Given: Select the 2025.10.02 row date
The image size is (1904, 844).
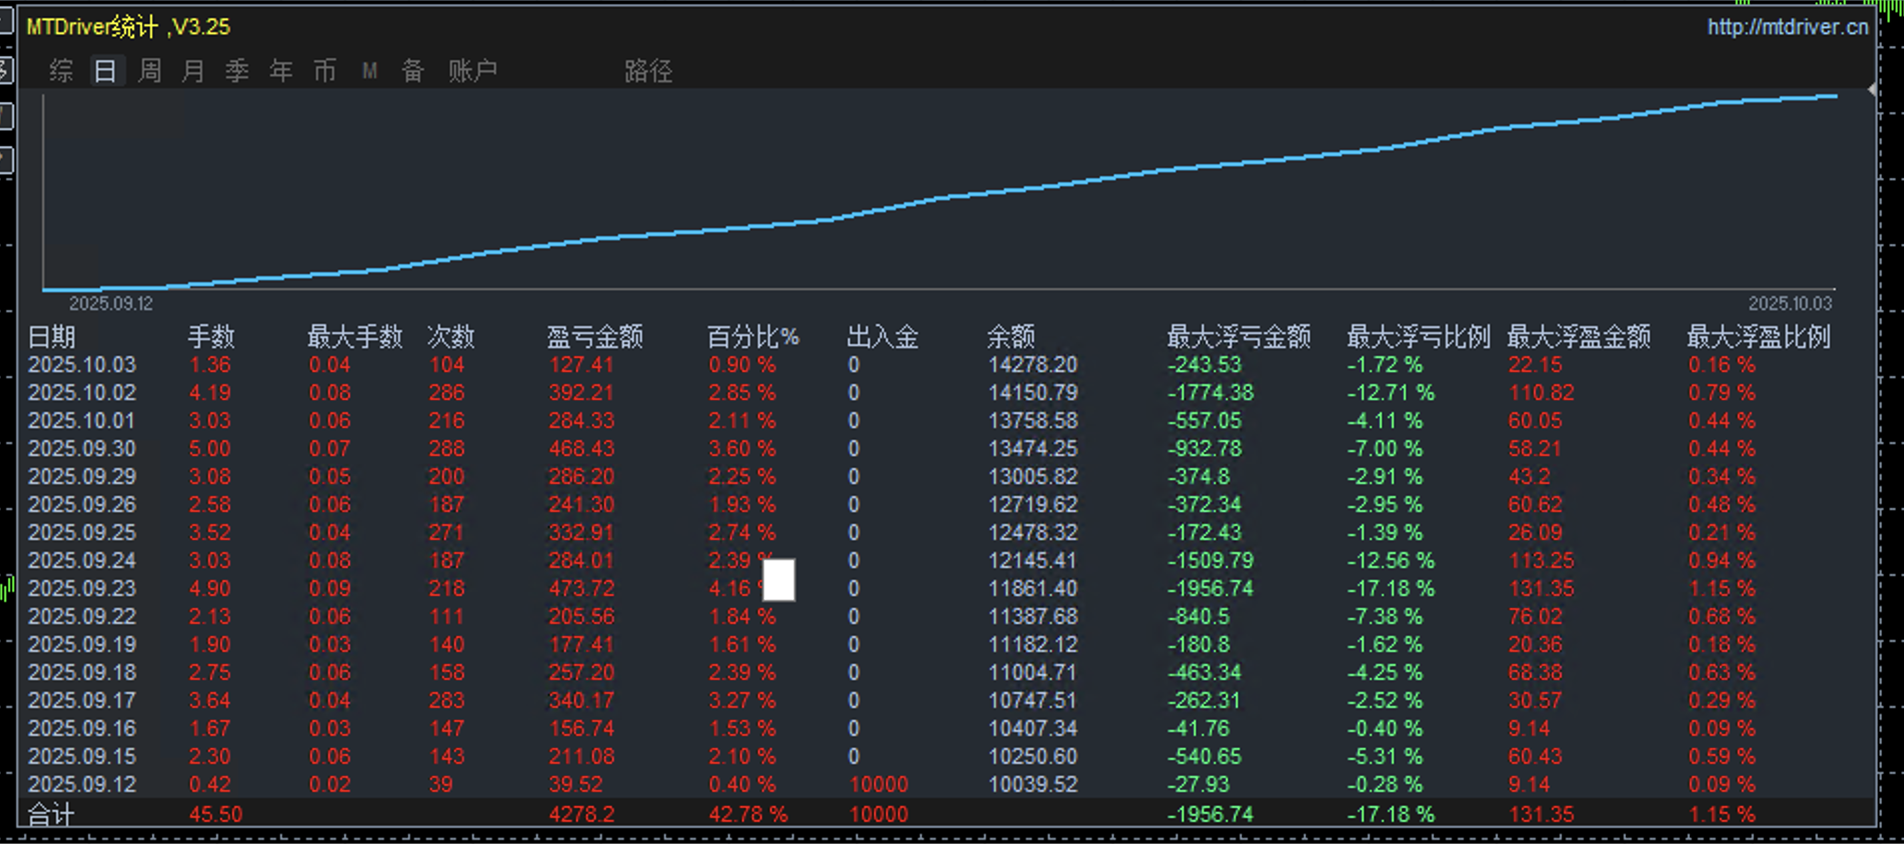Looking at the screenshot, I should 82,393.
